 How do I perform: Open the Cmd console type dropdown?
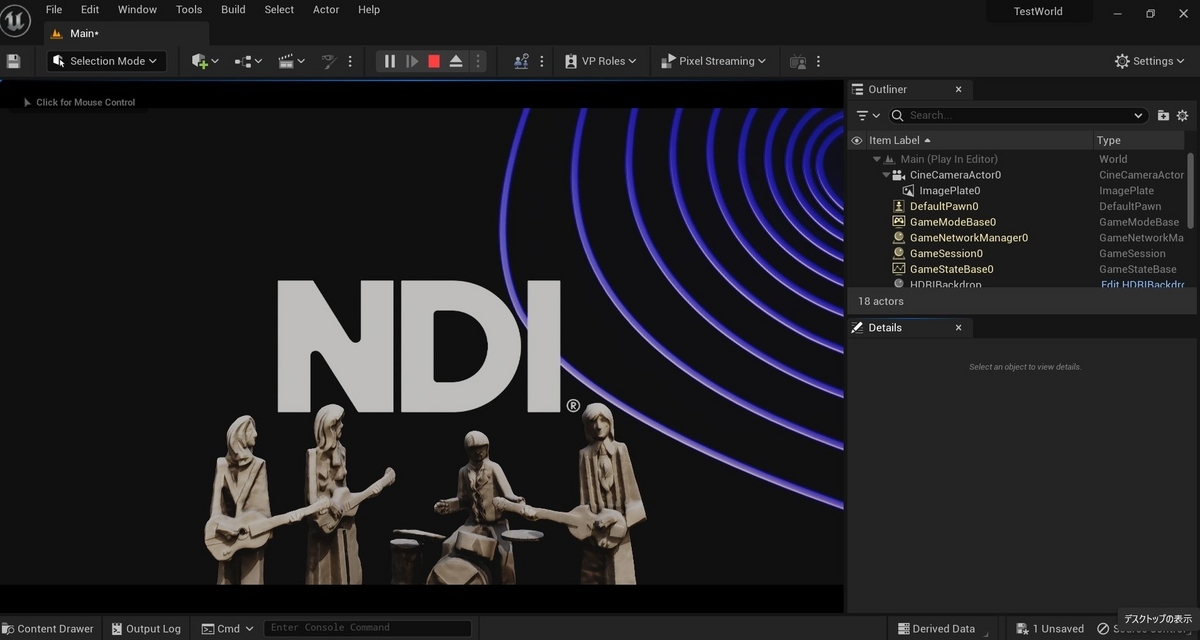click(x=228, y=629)
